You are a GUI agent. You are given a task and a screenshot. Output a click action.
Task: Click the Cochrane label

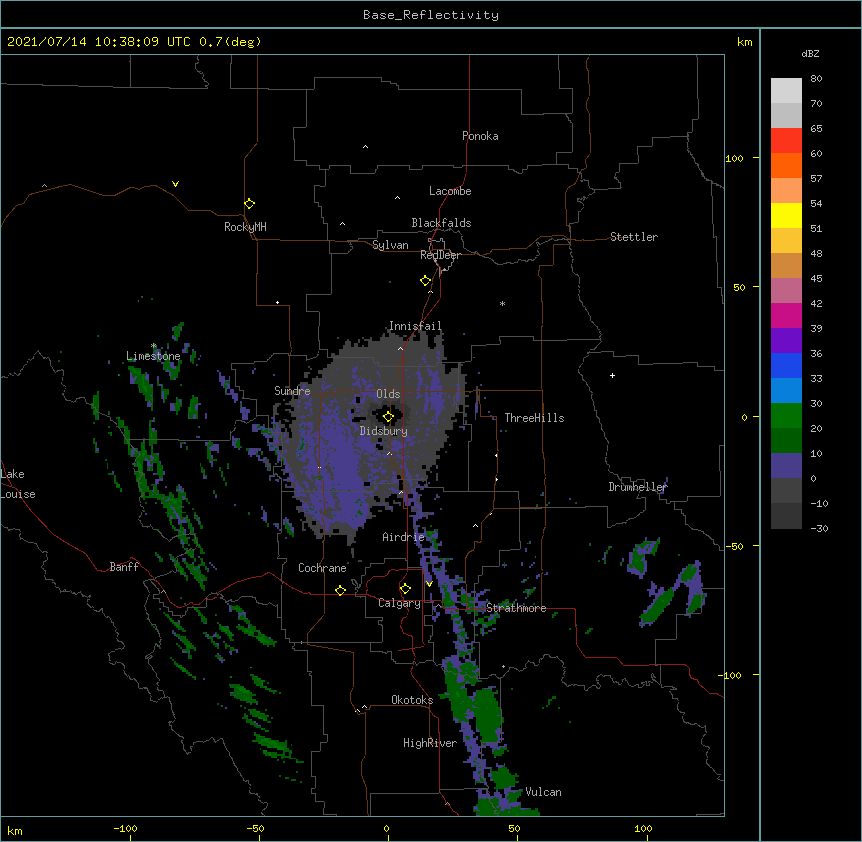point(322,568)
